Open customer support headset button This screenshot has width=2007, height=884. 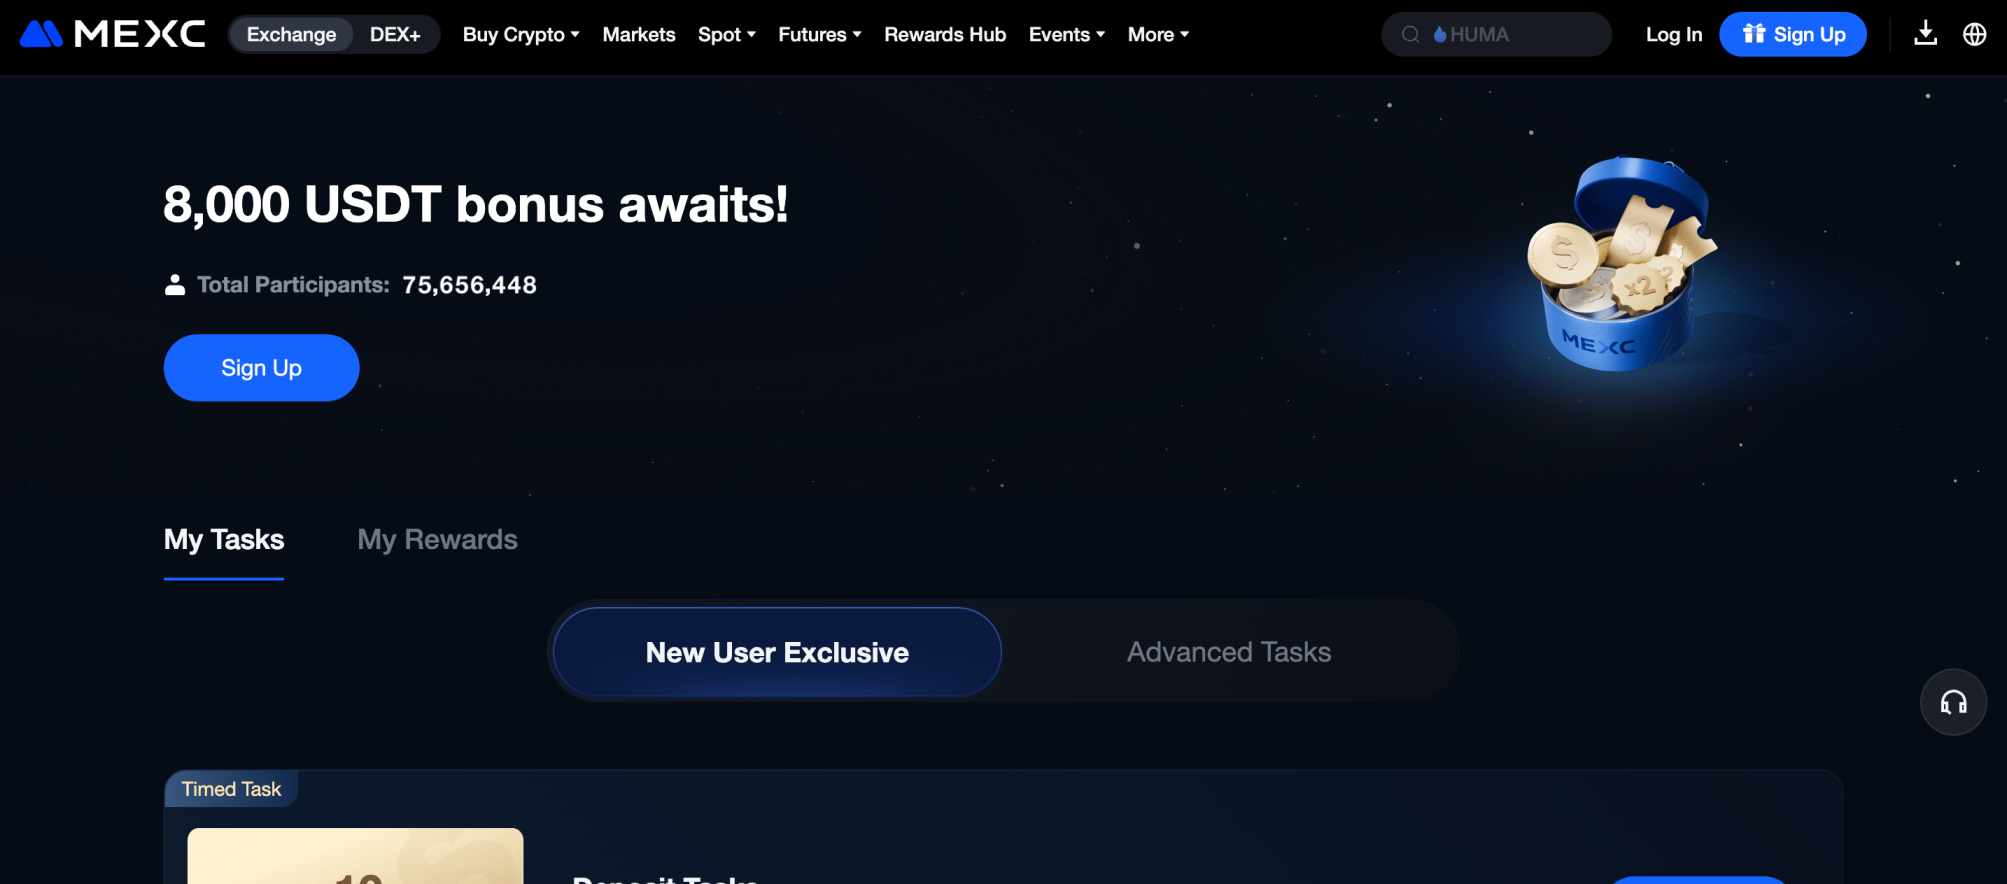[1953, 702]
